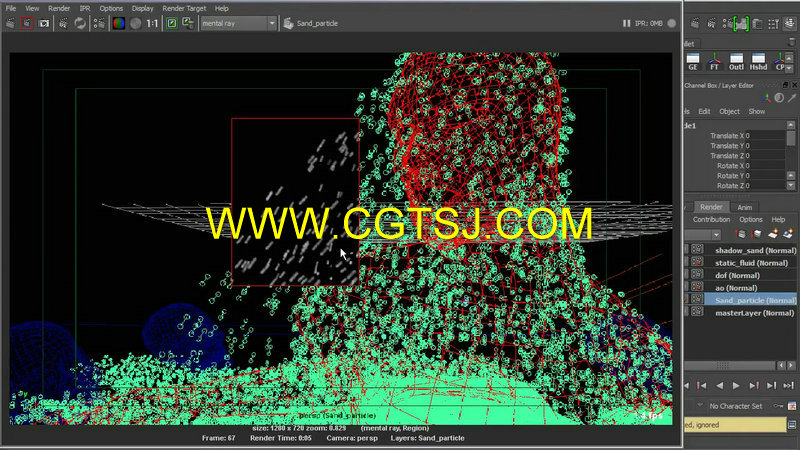Click the Hshd shelf button
800x450 pixels.
pos(758,61)
